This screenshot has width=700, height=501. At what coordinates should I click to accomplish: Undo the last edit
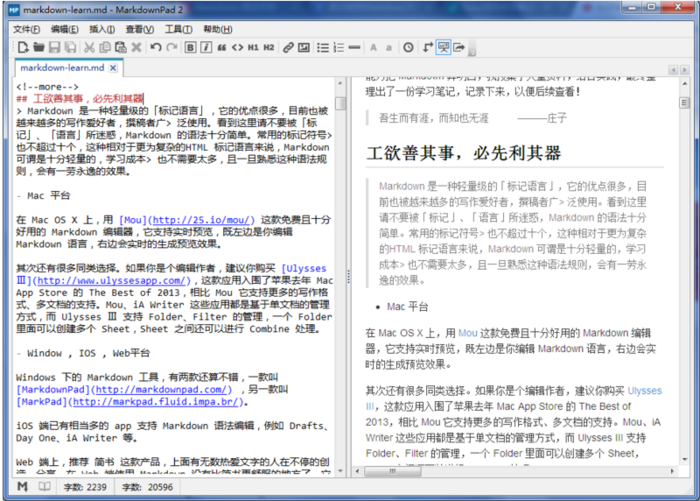click(156, 47)
